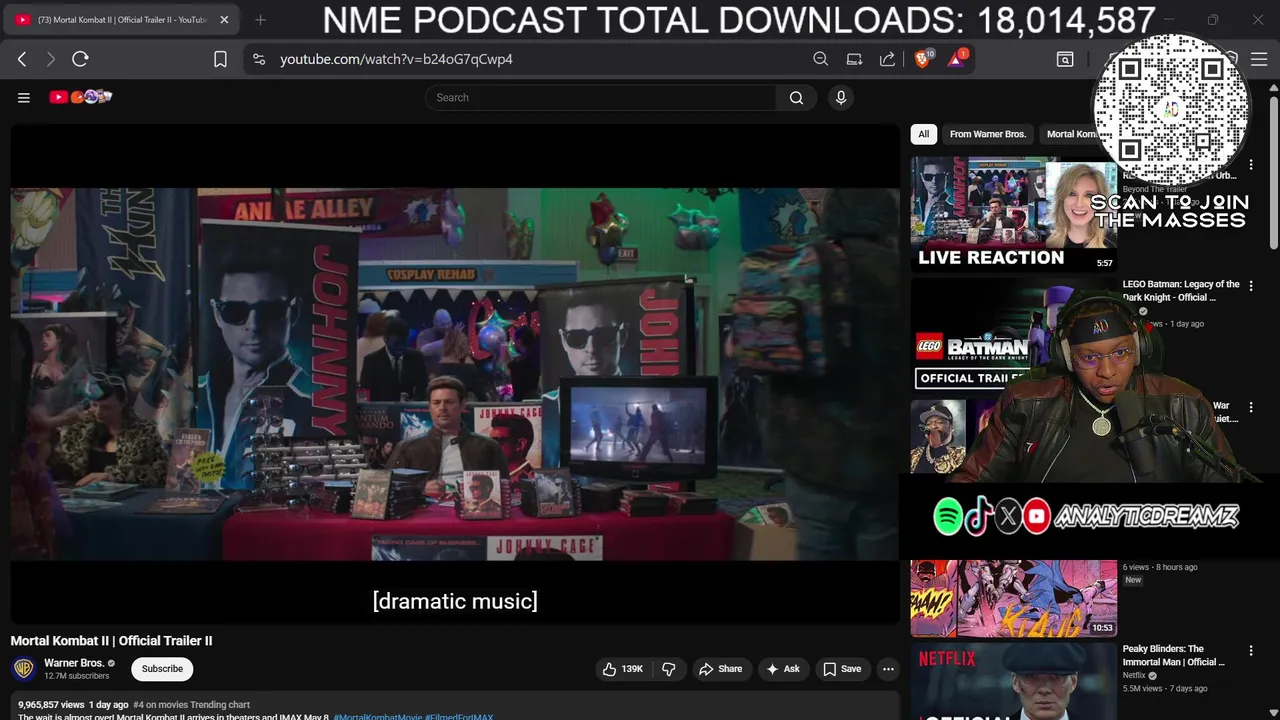
Task: Open Brave Rewards triangle icon
Action: click(x=957, y=59)
